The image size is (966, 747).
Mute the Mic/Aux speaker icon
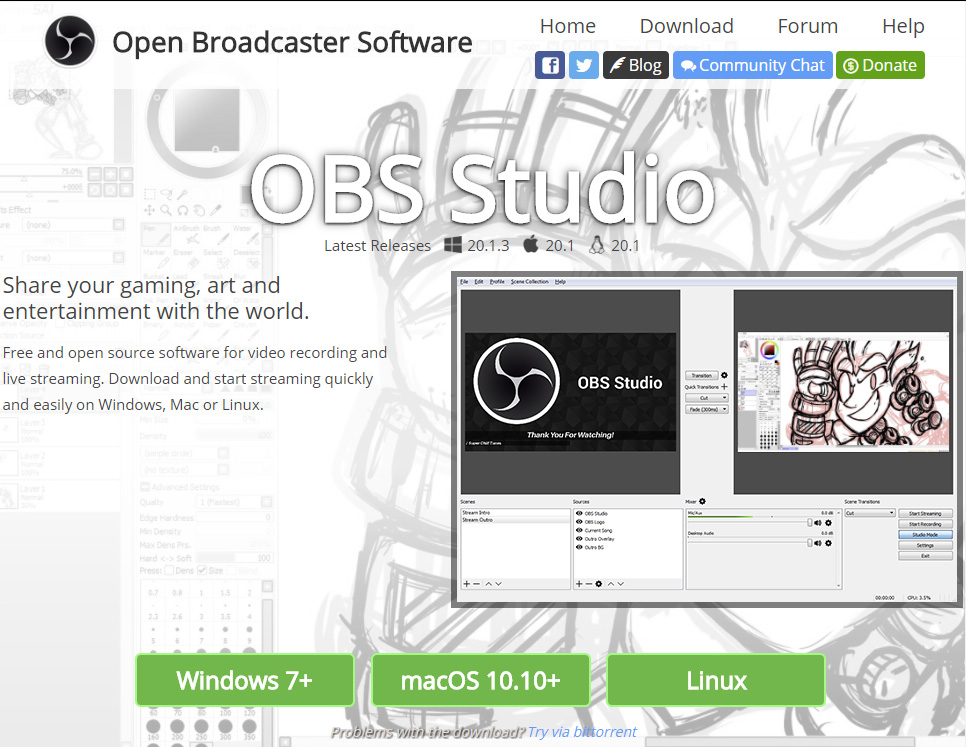click(818, 523)
